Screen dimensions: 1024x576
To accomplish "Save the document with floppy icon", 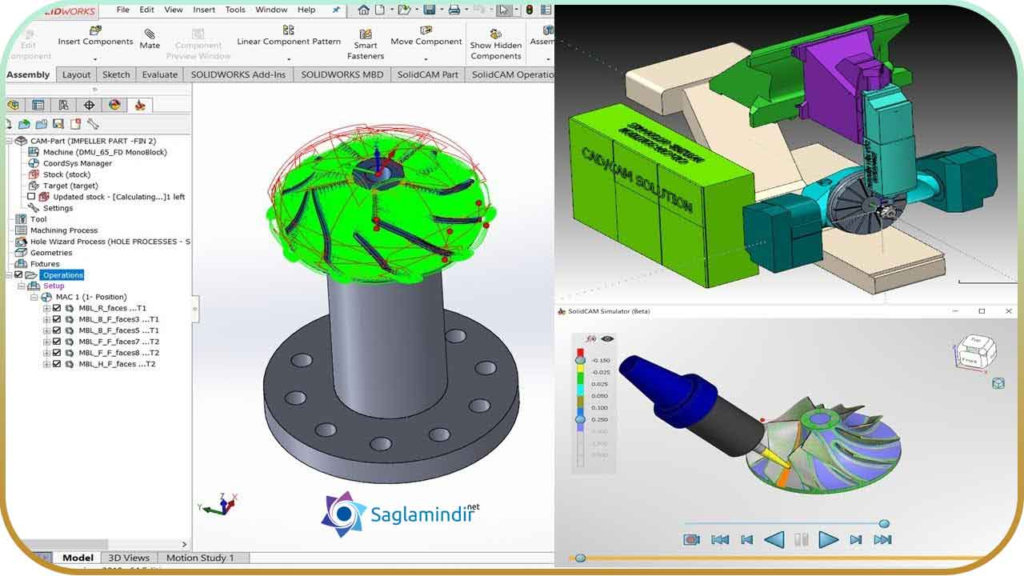I will tap(429, 10).
